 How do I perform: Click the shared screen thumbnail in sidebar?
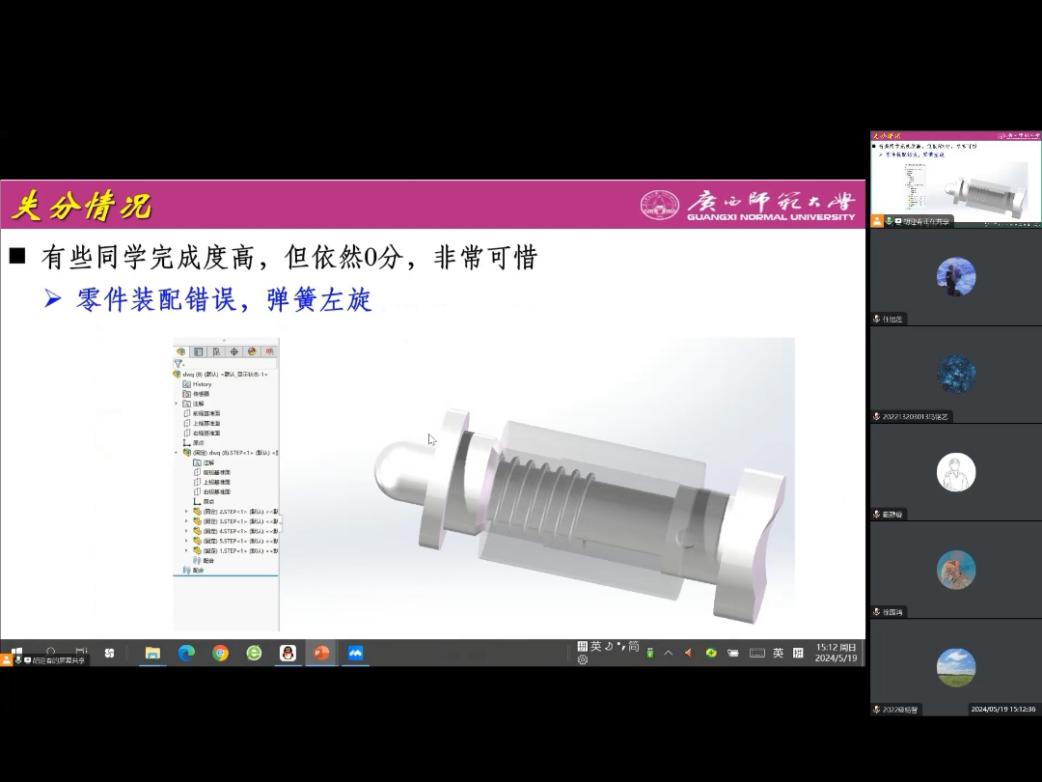tap(955, 178)
